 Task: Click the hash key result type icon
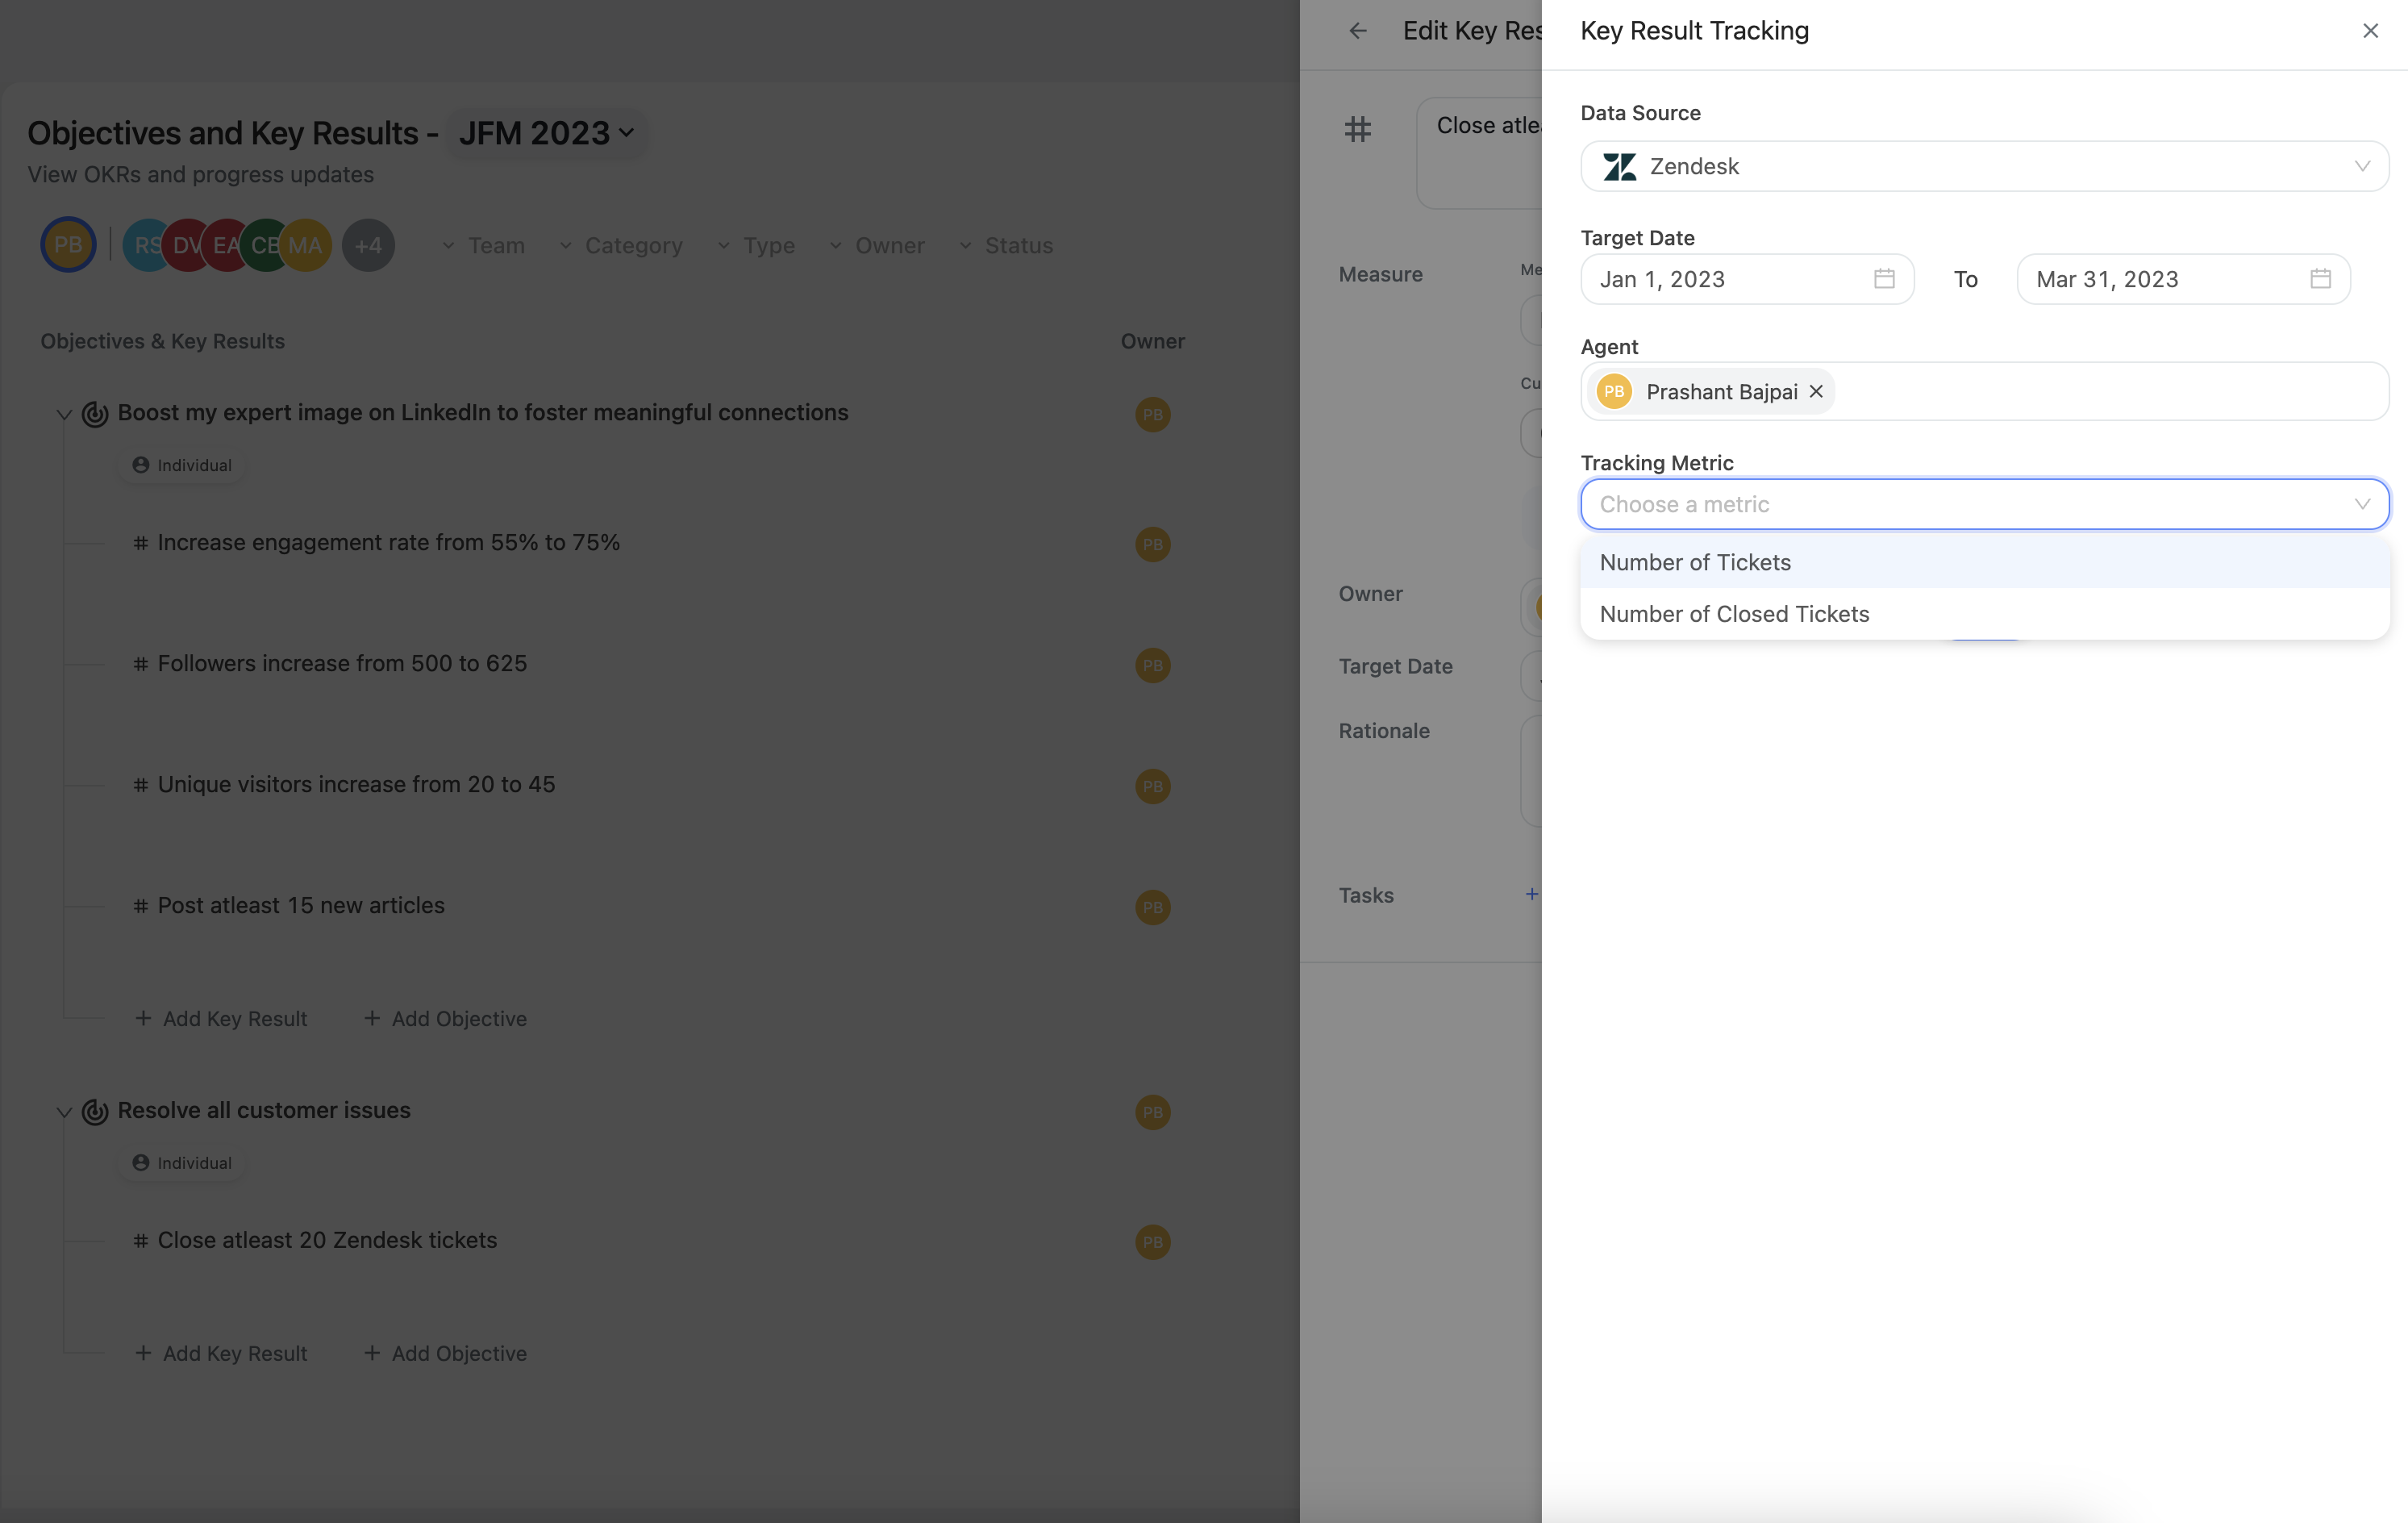pyautogui.click(x=1357, y=129)
